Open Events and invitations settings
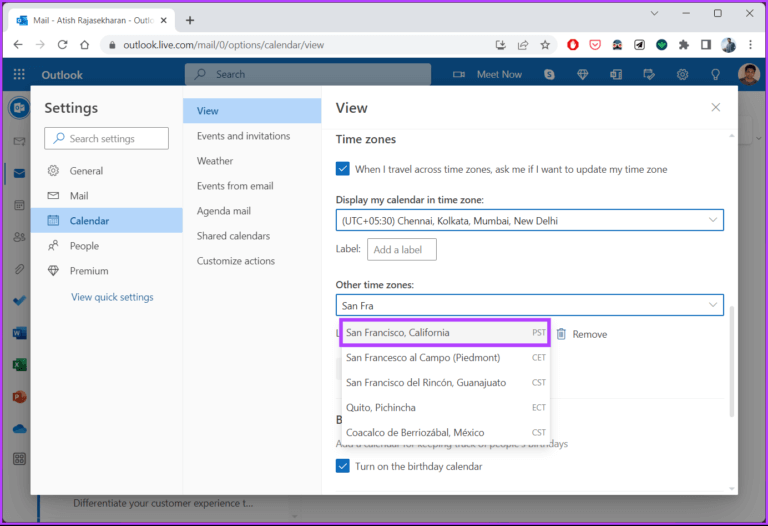 [x=252, y=136]
